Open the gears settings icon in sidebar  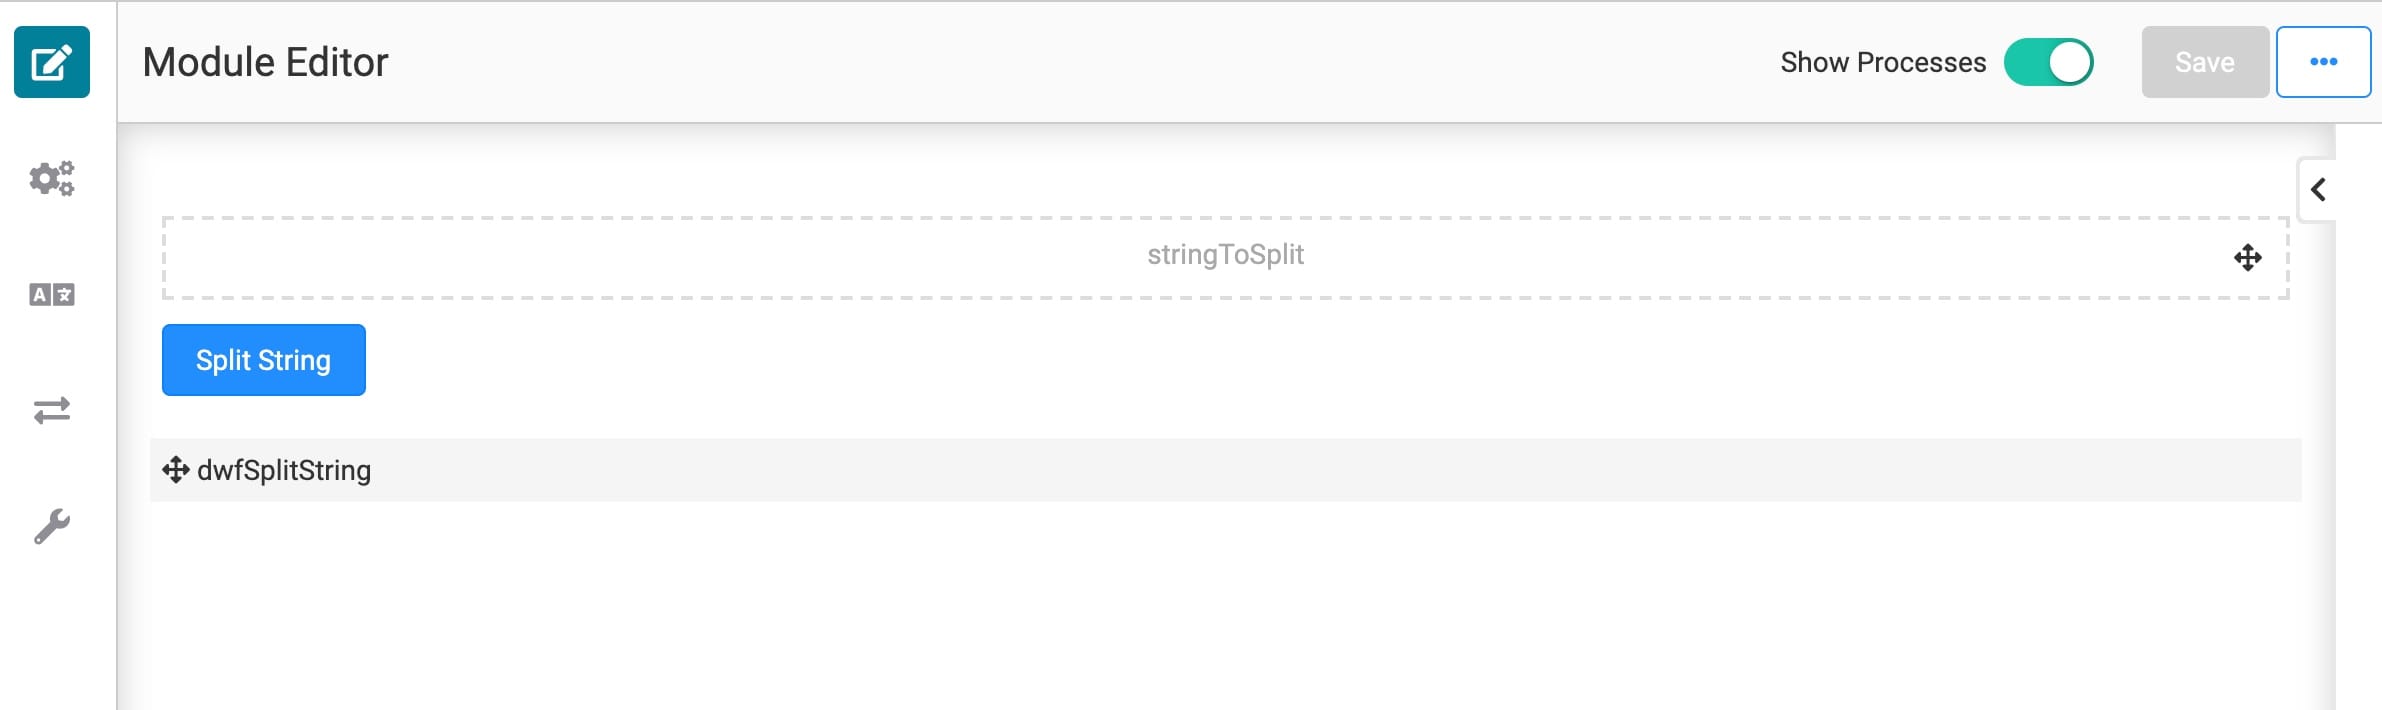tap(52, 178)
